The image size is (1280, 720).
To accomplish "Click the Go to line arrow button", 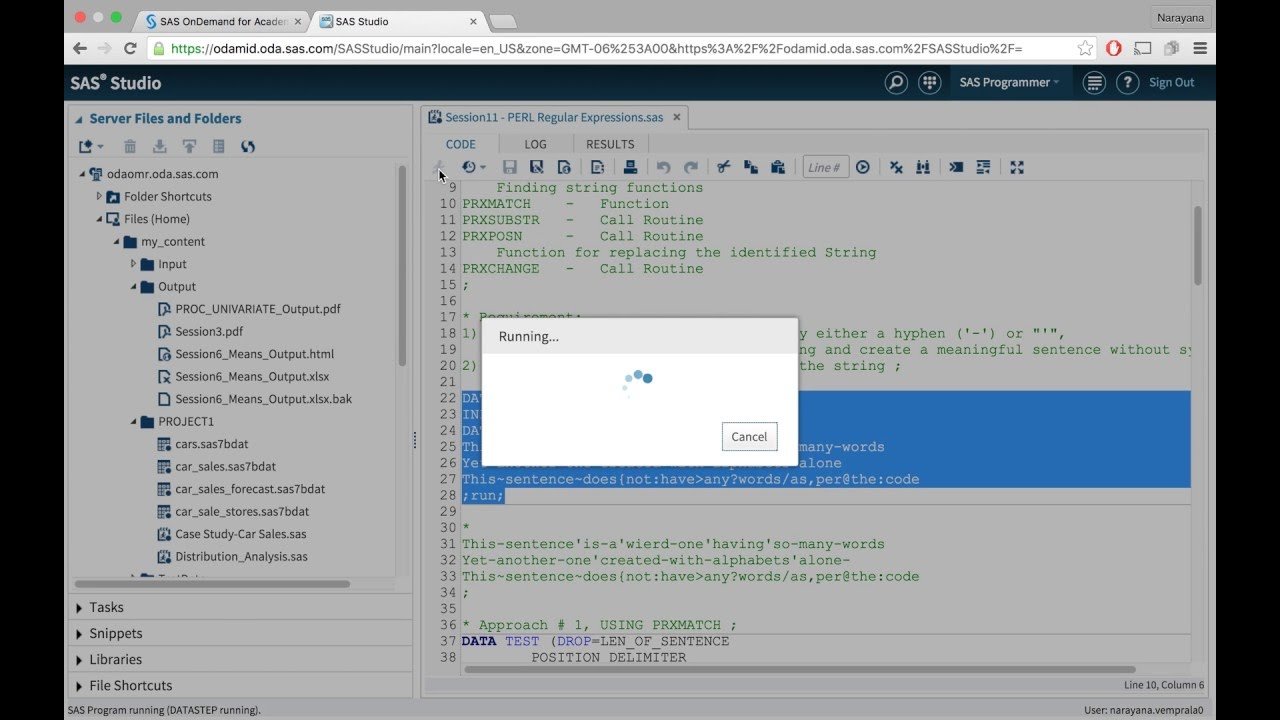I will click(863, 167).
